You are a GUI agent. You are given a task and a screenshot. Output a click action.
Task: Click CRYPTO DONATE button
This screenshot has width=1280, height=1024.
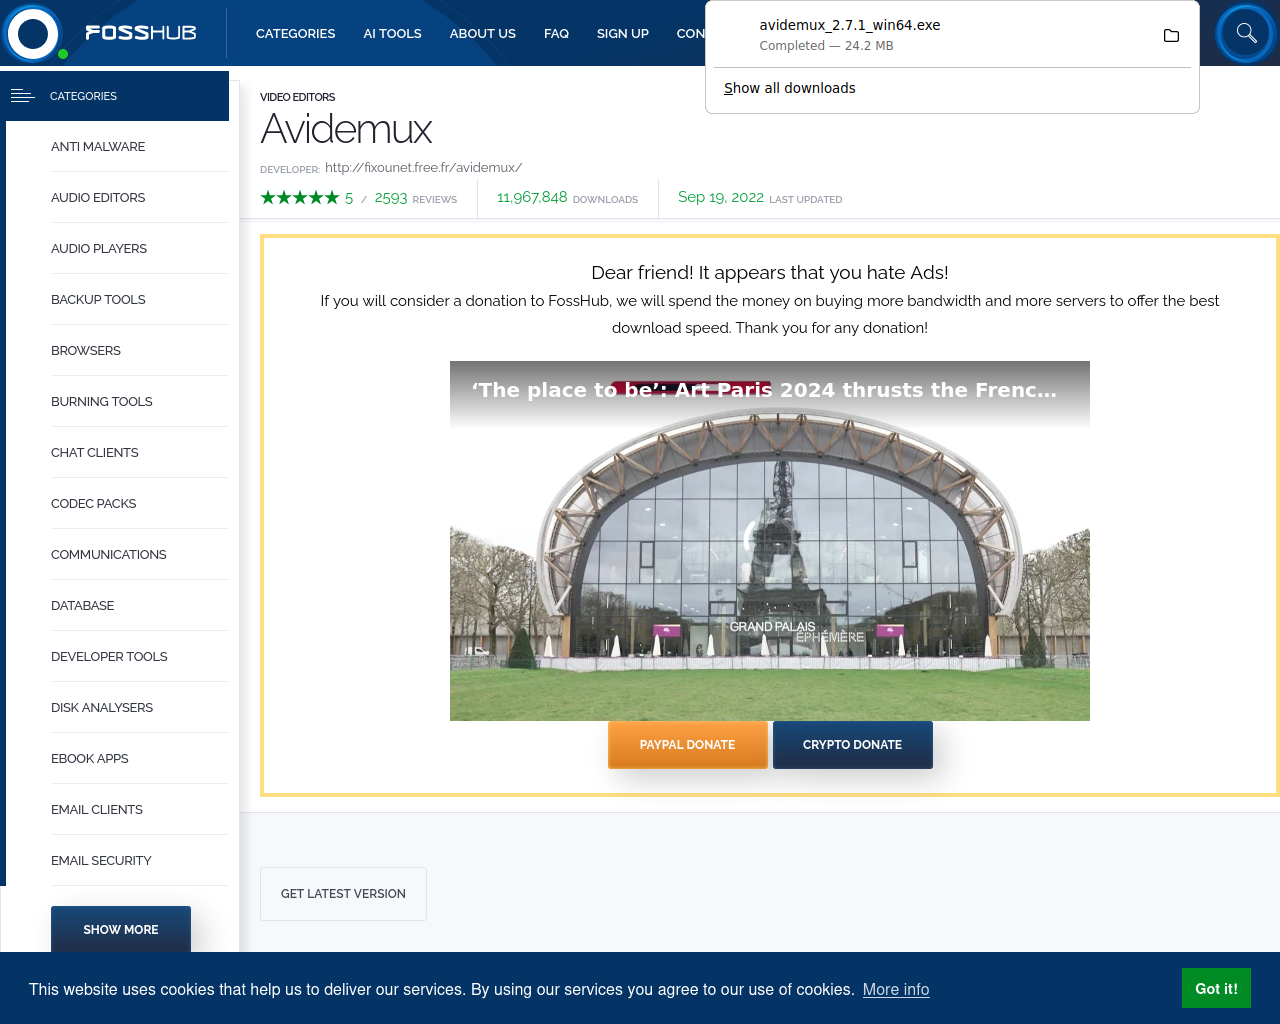[853, 745]
